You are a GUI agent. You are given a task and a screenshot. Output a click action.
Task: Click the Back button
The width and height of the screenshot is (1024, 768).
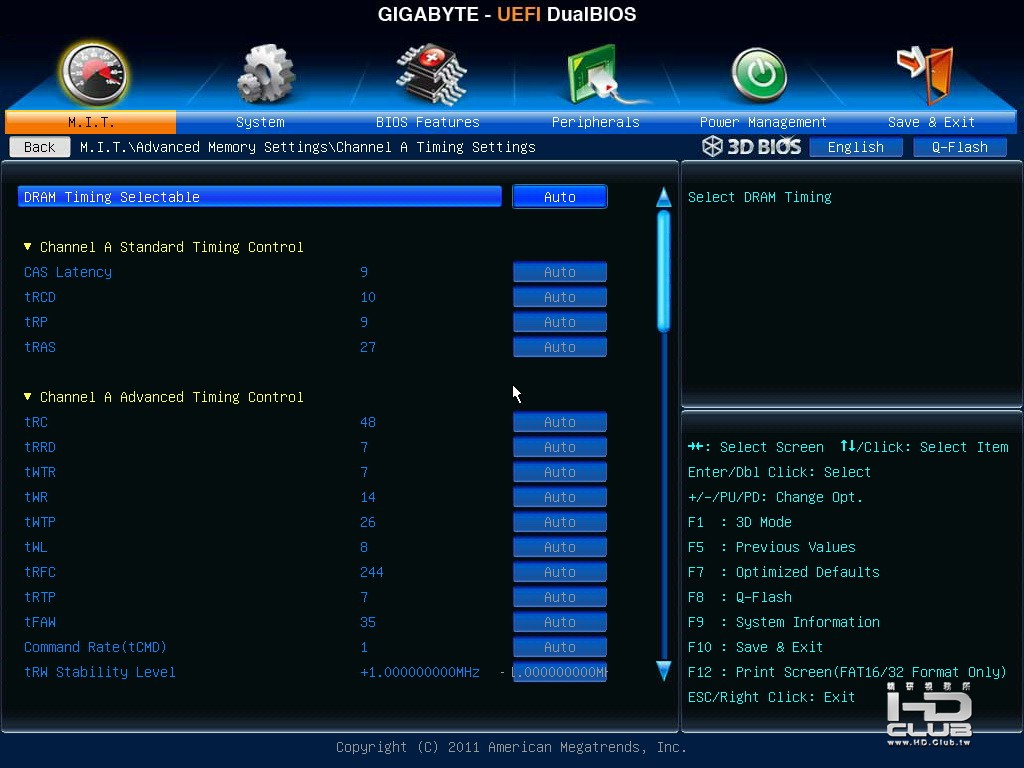pyautogui.click(x=40, y=147)
